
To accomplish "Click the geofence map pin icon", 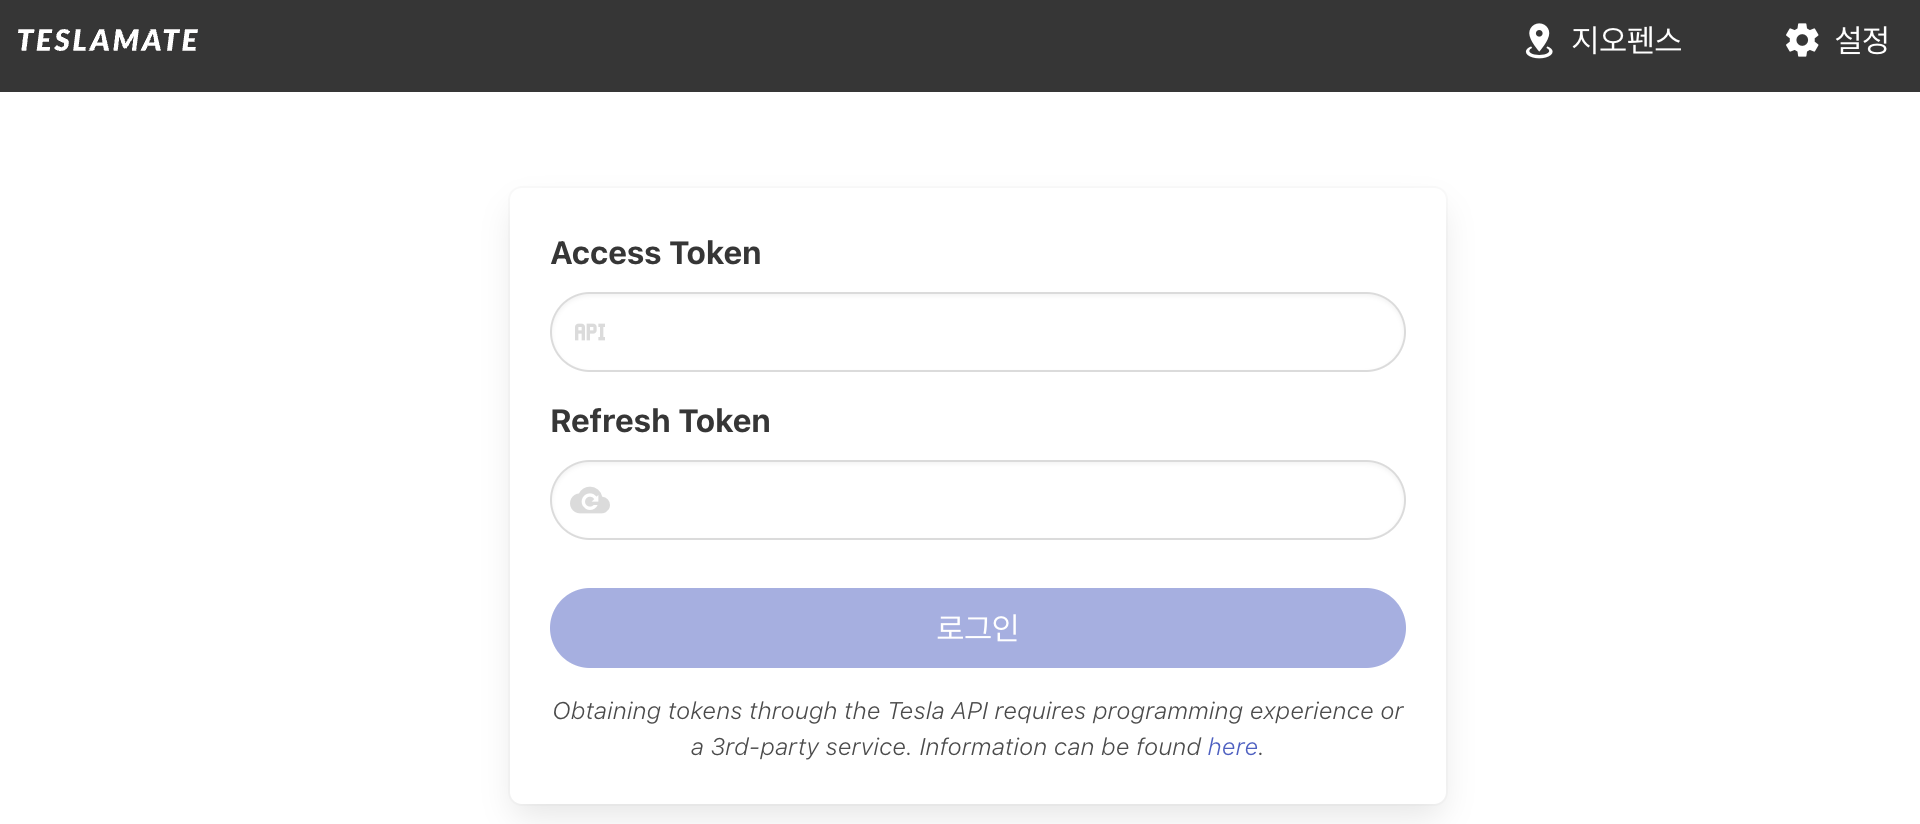I will pos(1539,41).
